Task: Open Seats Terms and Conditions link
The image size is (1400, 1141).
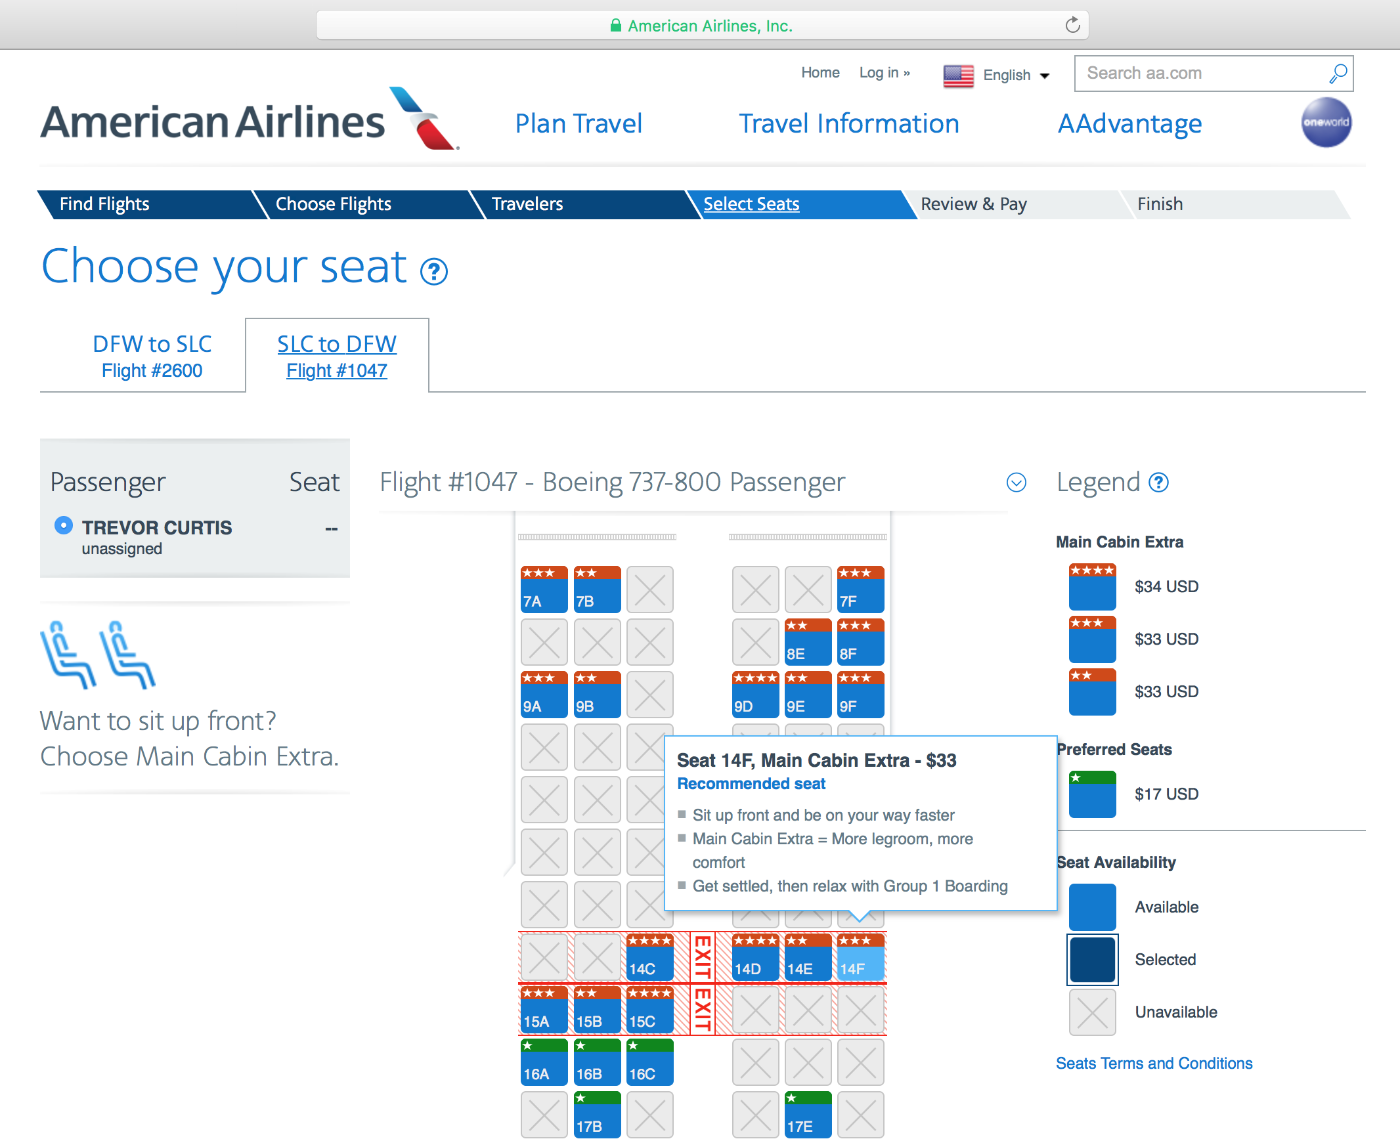Action: (1153, 1063)
